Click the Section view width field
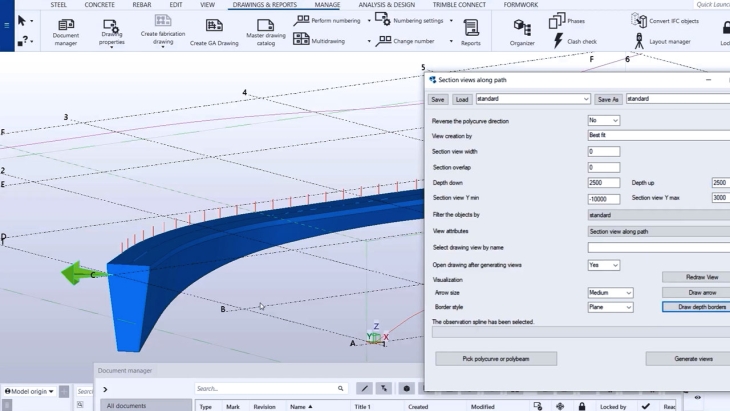The height and width of the screenshot is (411, 730). 604,152
